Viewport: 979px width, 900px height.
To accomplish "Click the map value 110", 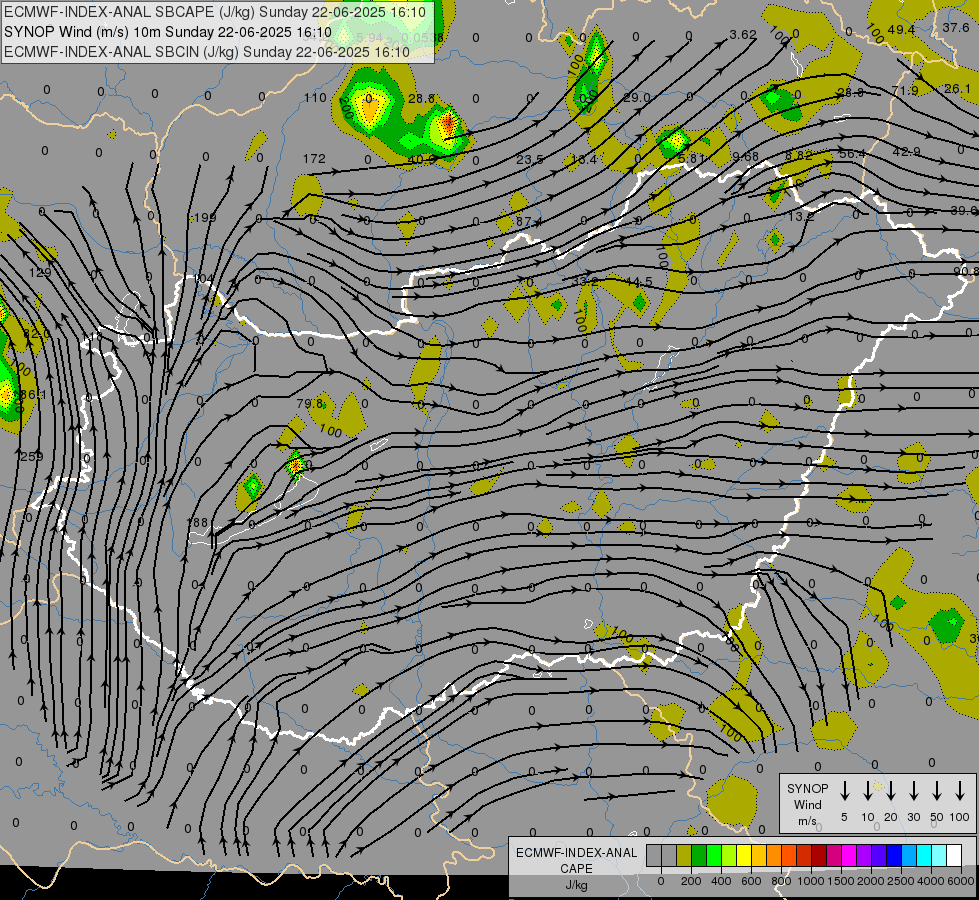I will [x=315, y=97].
